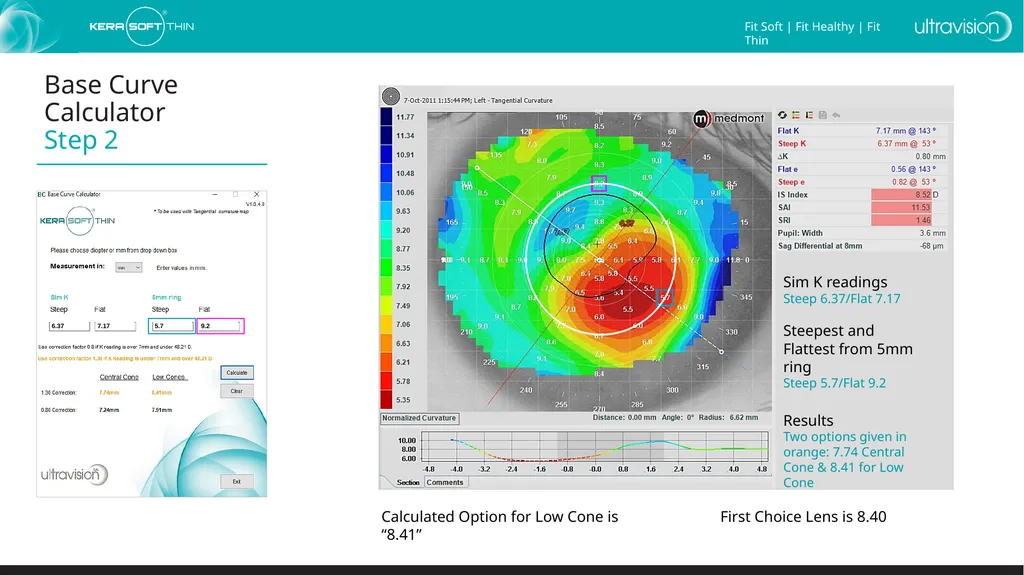Switch to the Section tab
Screen dimensions: 1024x575
408,482
